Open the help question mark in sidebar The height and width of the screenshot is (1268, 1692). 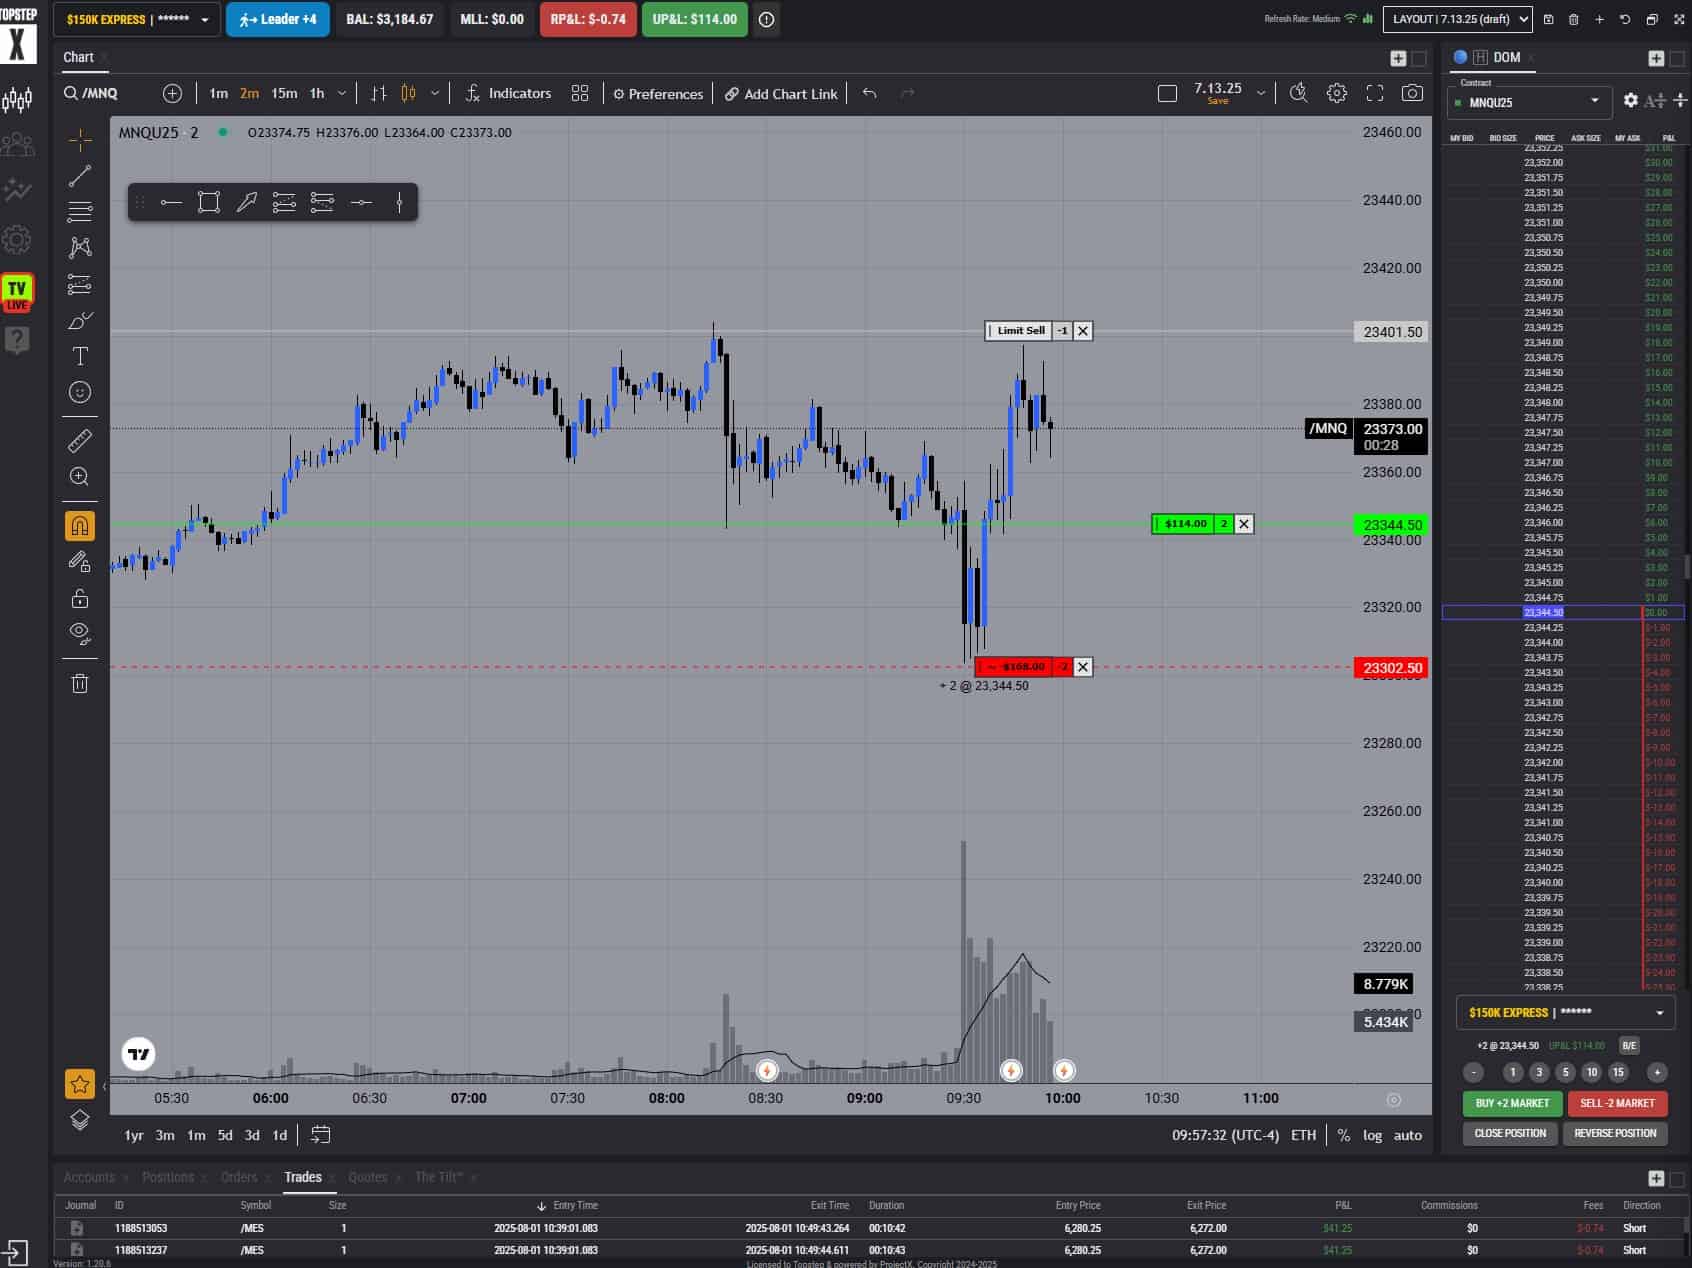[17, 340]
